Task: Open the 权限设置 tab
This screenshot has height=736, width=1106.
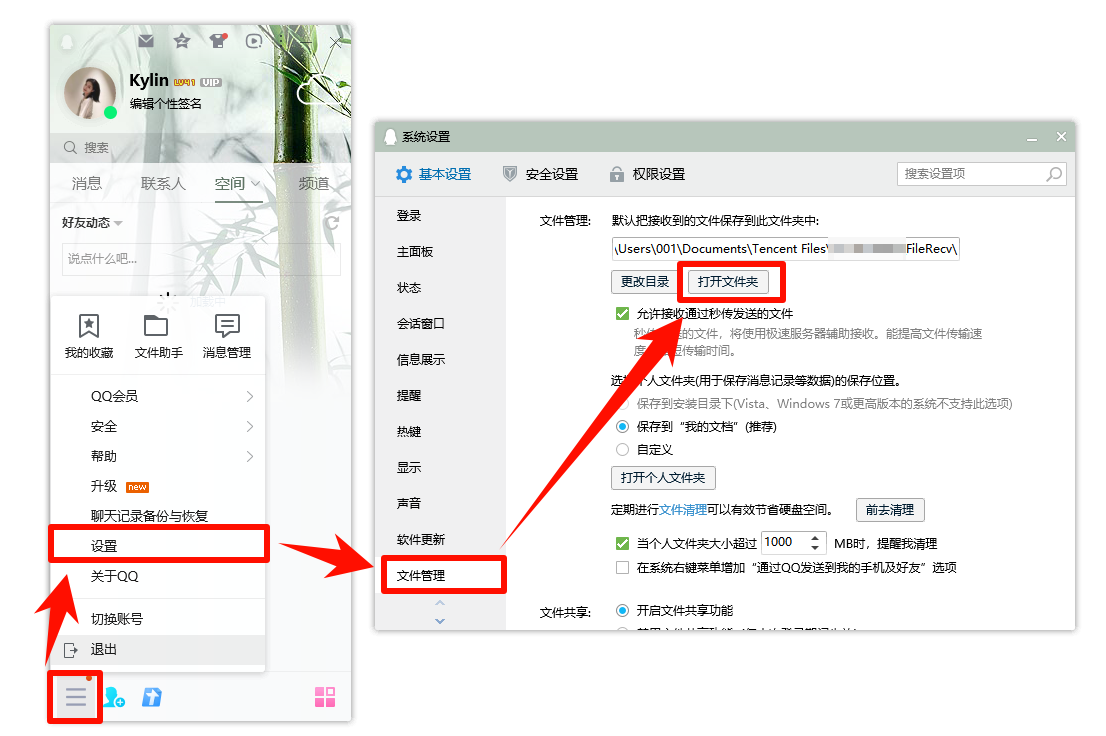Action: [x=648, y=174]
